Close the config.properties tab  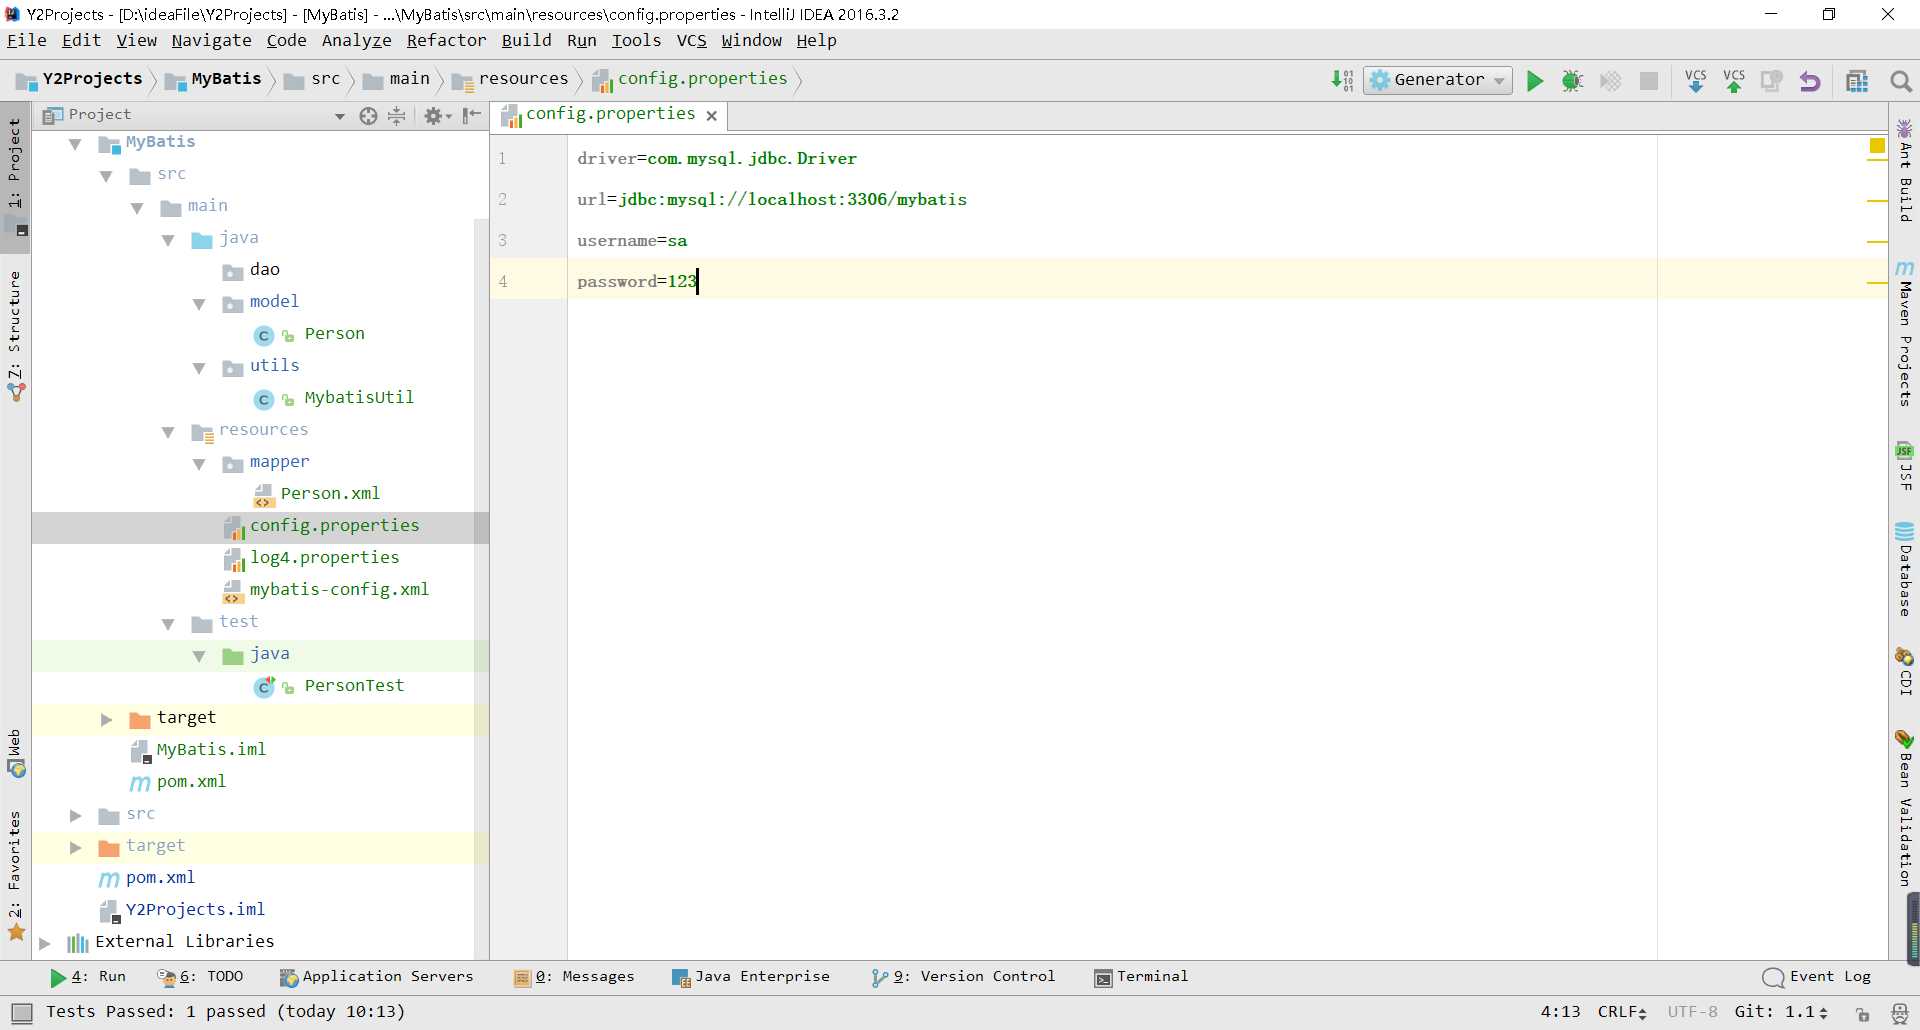[x=712, y=116]
